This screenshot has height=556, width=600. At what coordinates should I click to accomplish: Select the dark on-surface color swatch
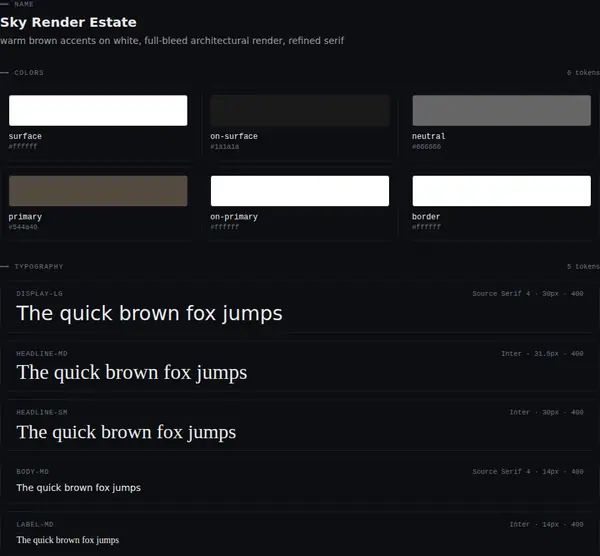[x=300, y=110]
